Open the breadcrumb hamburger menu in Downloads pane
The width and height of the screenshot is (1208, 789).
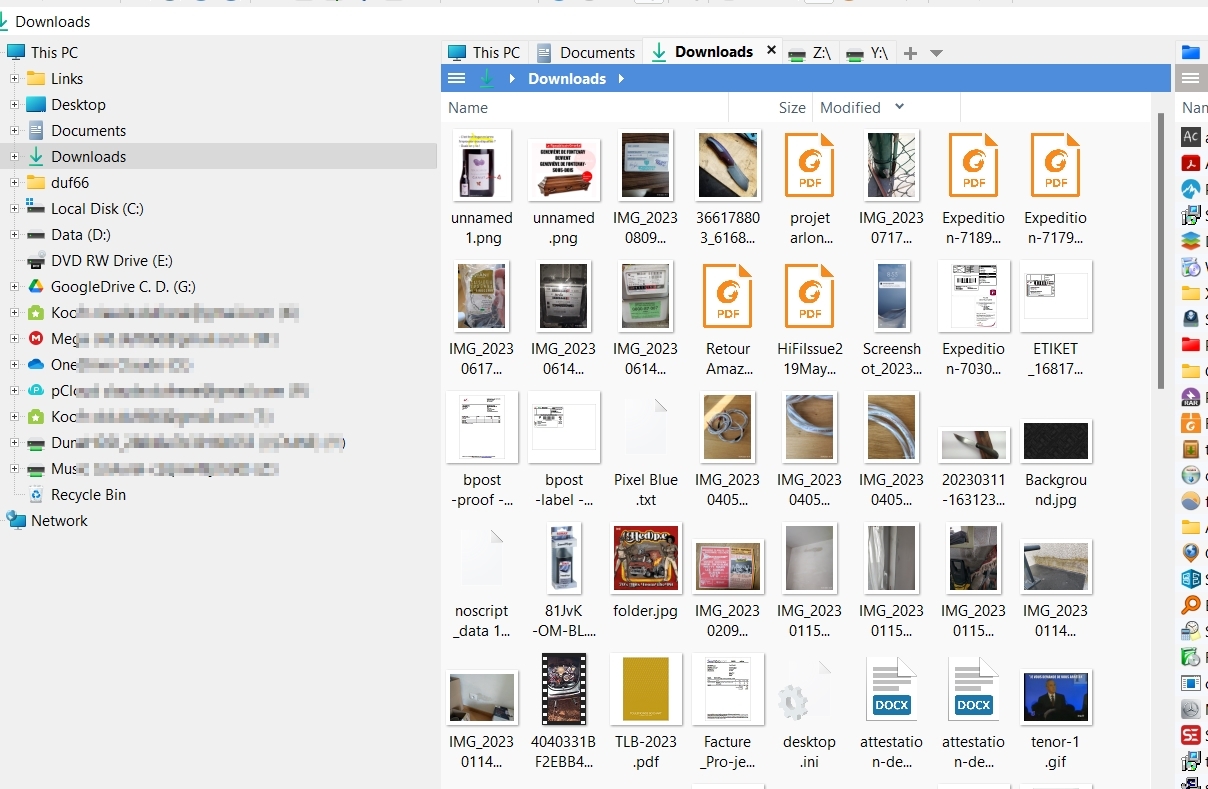coord(456,79)
